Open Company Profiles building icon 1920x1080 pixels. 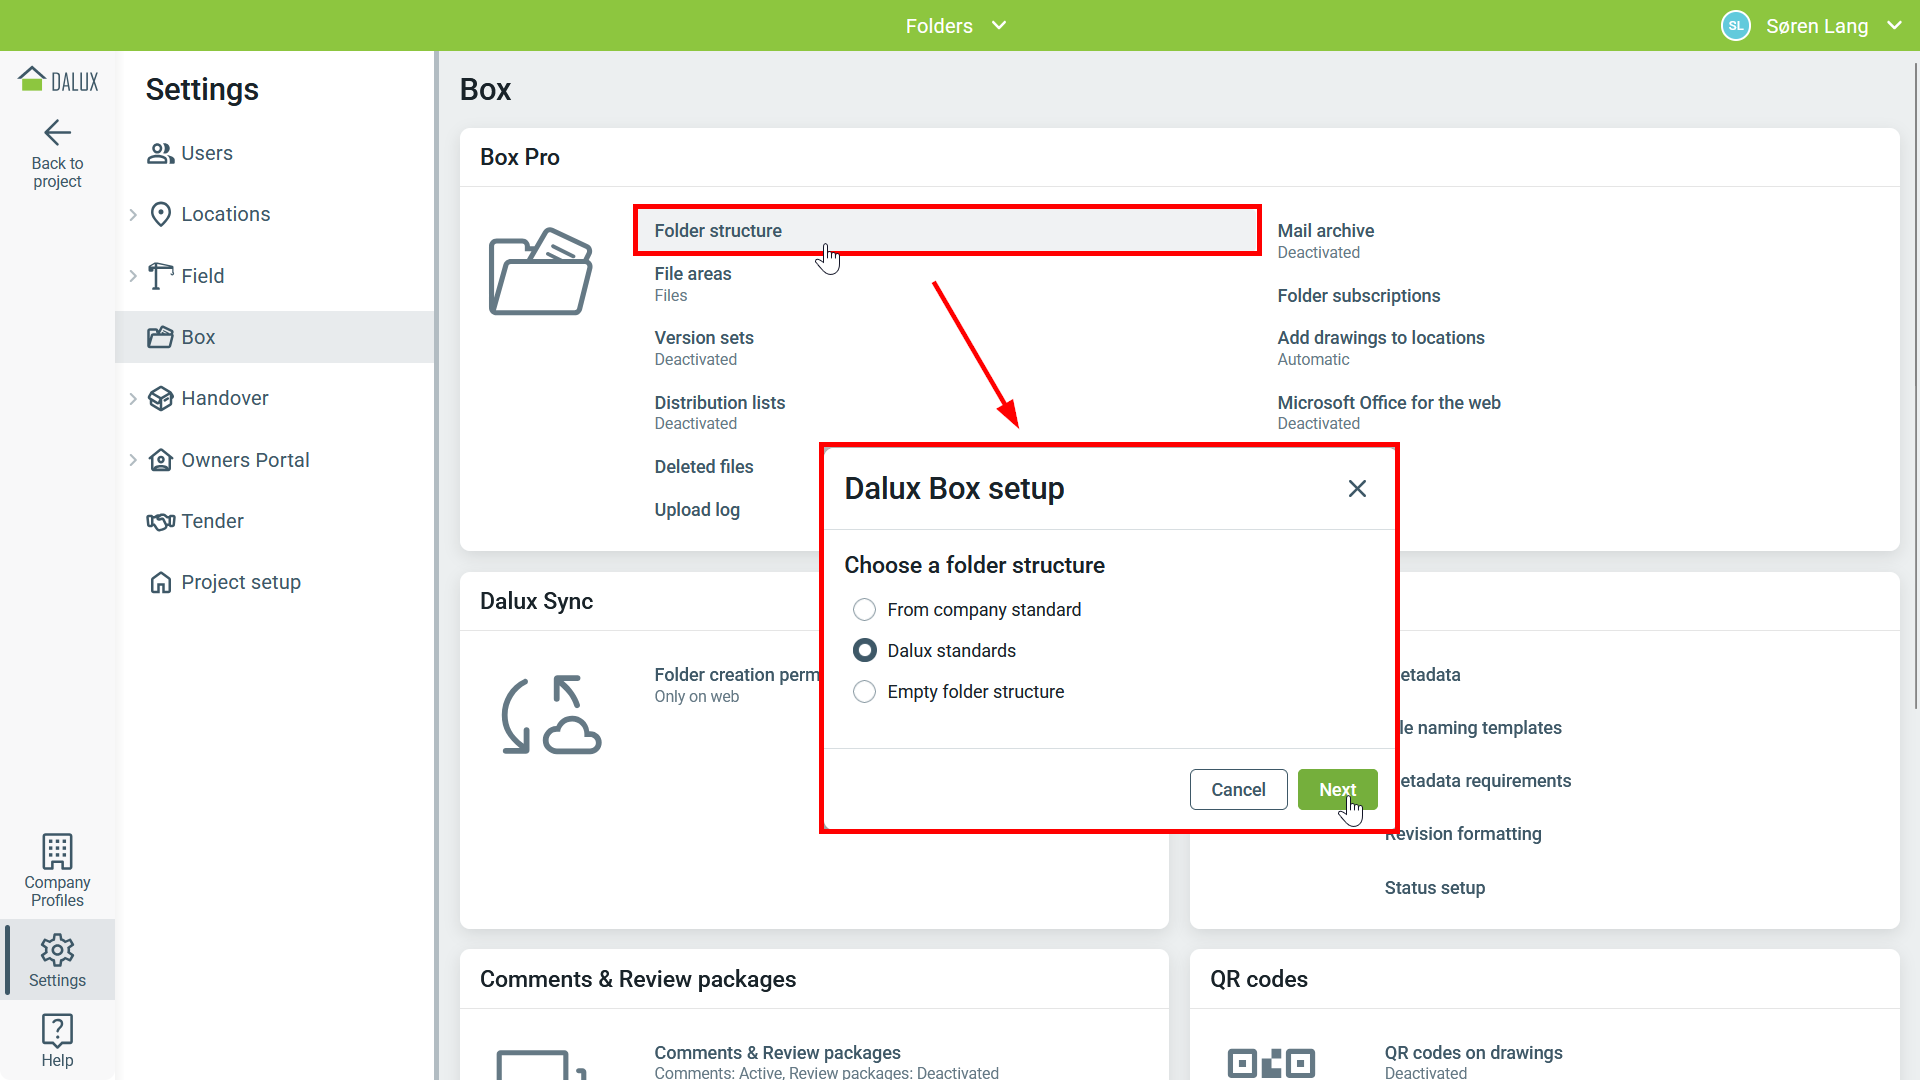point(57,852)
